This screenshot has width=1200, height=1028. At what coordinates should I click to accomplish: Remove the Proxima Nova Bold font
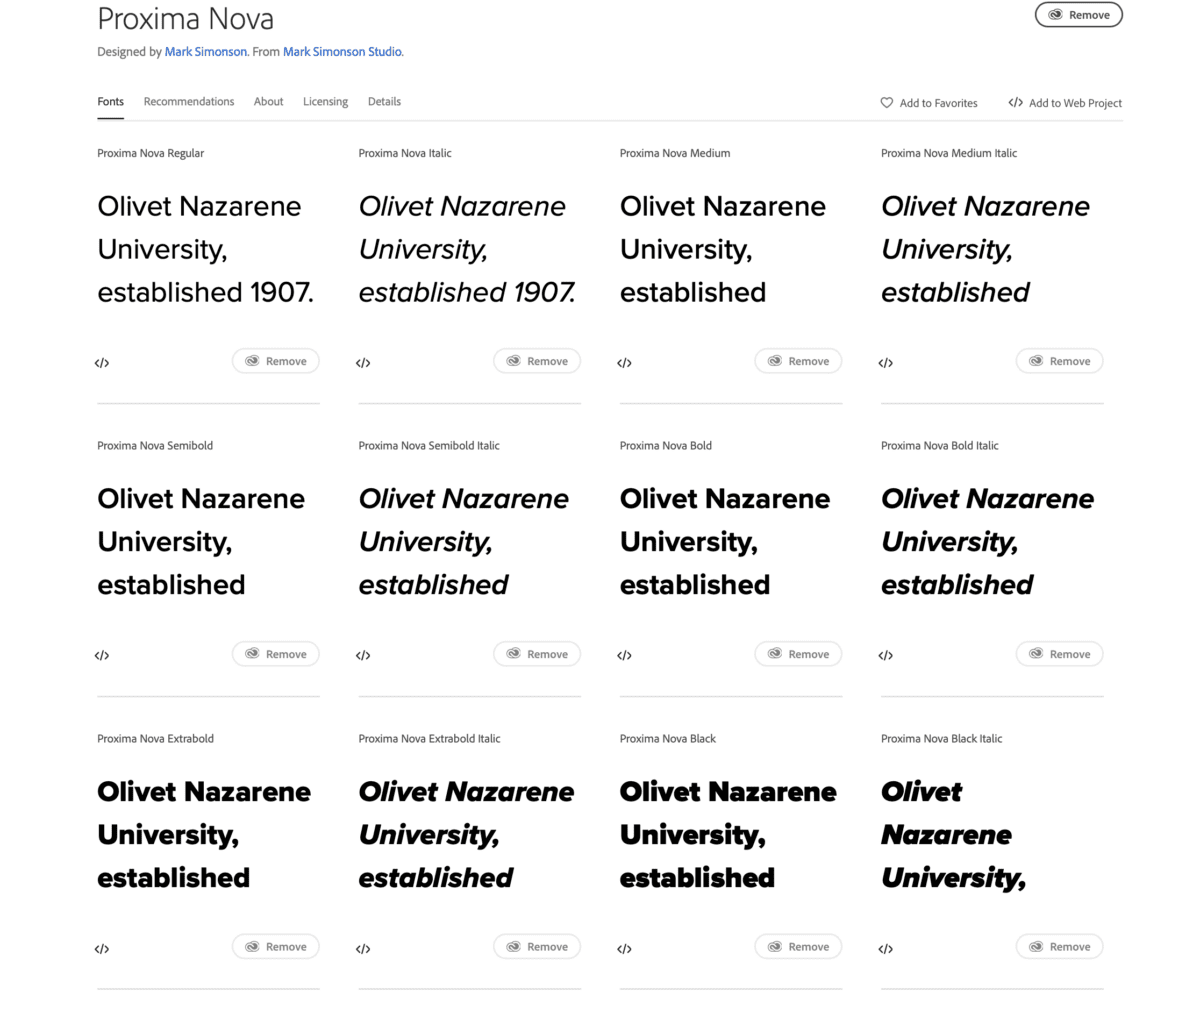click(798, 653)
